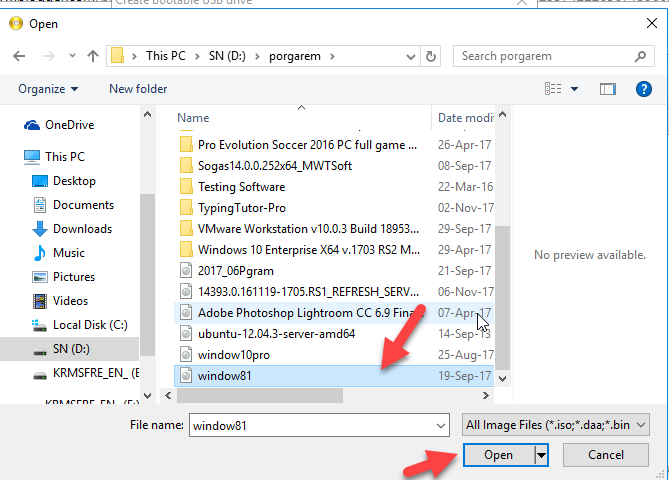The image size is (669, 480).
Task: Click the Documents page icon
Action: (40, 205)
